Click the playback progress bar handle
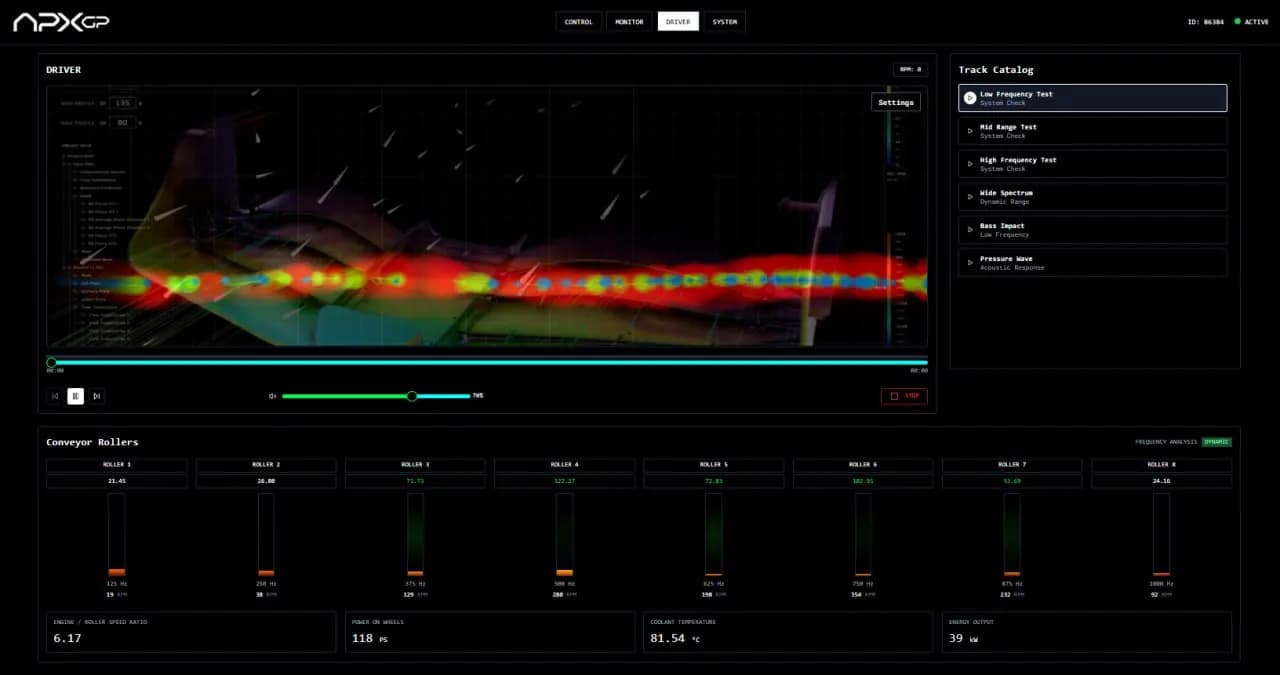Screen dimensions: 1280x675 click(x=52, y=362)
